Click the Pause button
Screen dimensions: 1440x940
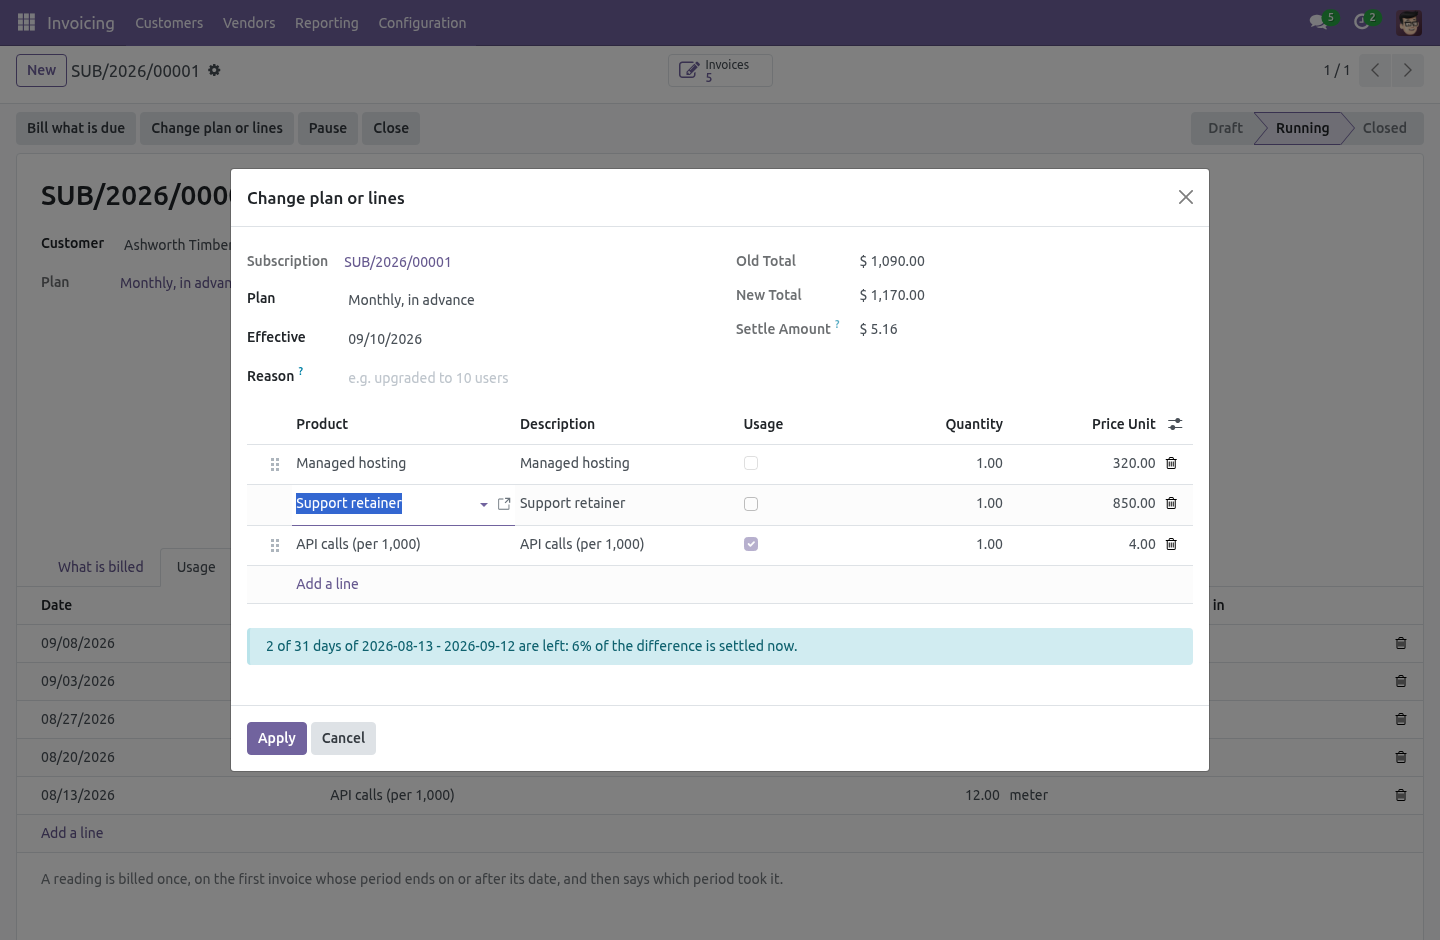click(x=328, y=128)
